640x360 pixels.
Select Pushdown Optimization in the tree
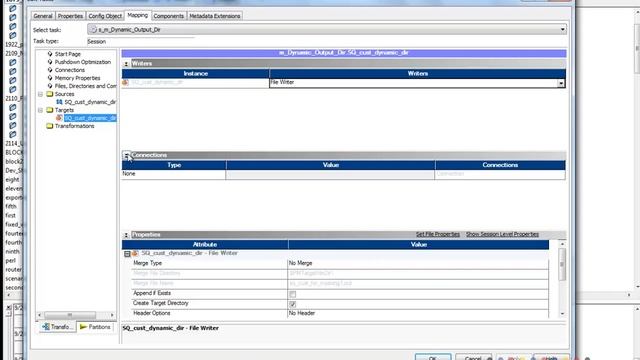[83, 62]
